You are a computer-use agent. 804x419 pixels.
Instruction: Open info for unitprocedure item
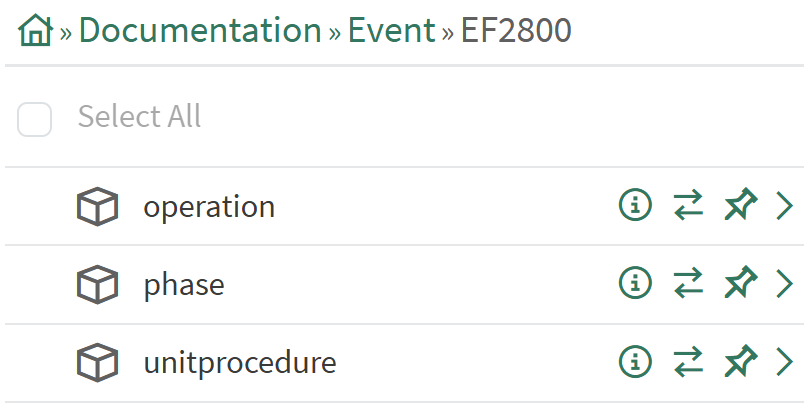(x=635, y=361)
